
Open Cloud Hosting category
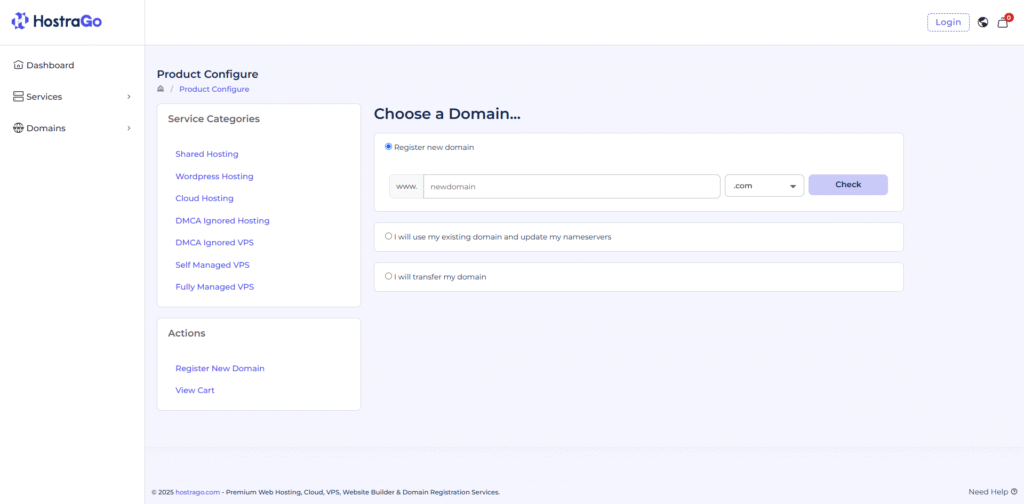click(x=204, y=198)
